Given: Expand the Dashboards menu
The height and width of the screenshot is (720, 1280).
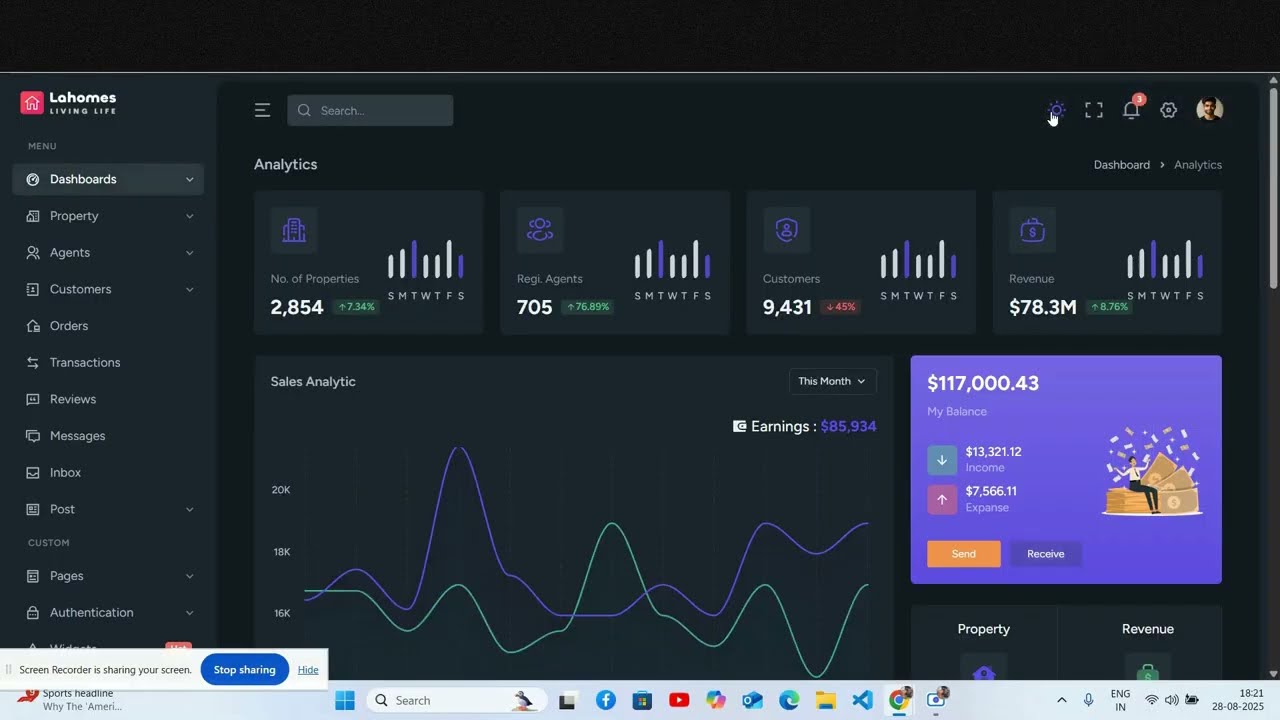Looking at the screenshot, I should tap(108, 179).
